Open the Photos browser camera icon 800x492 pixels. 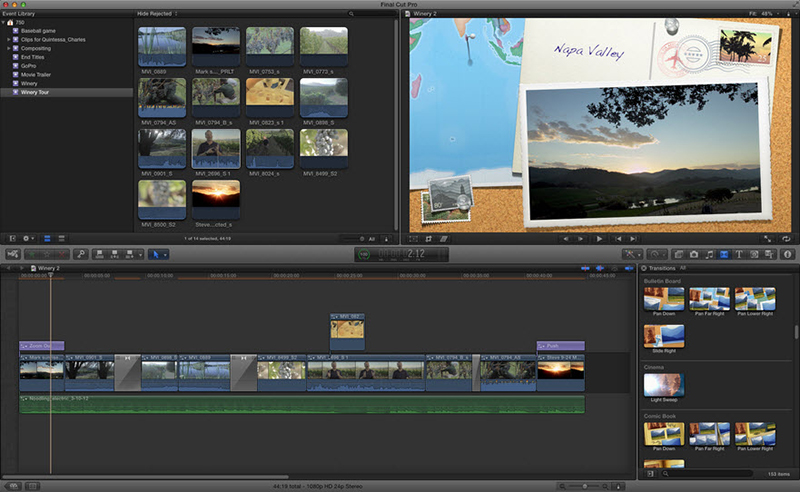tap(694, 255)
